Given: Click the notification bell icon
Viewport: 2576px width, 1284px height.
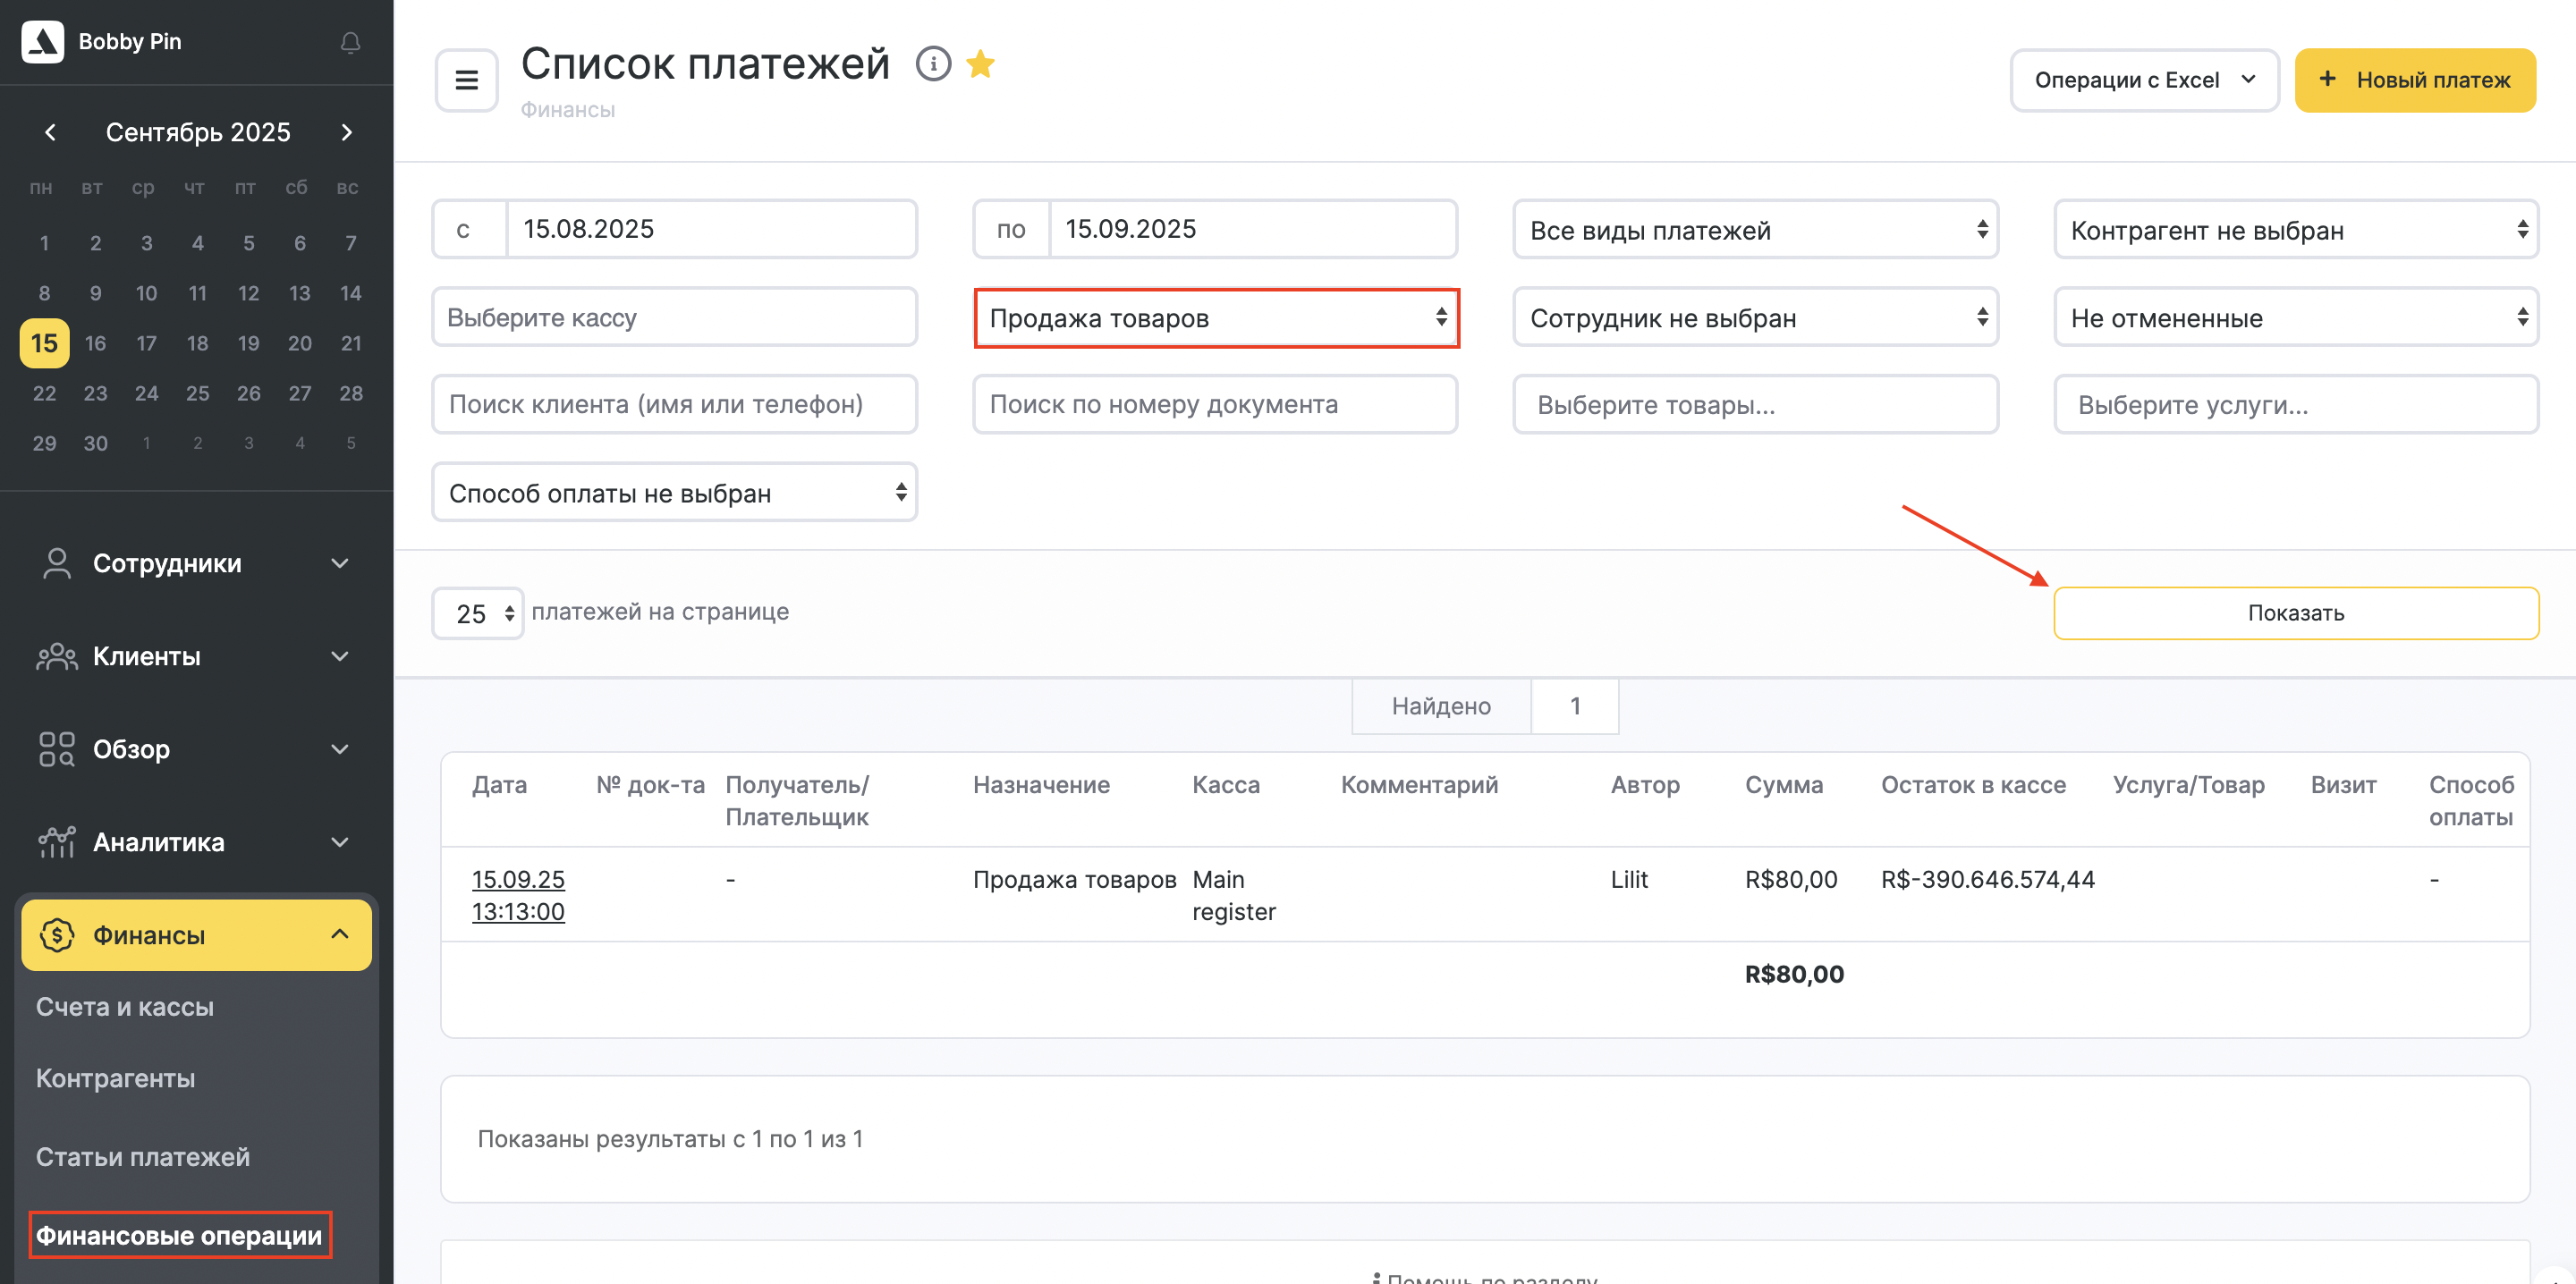Looking at the screenshot, I should [350, 42].
